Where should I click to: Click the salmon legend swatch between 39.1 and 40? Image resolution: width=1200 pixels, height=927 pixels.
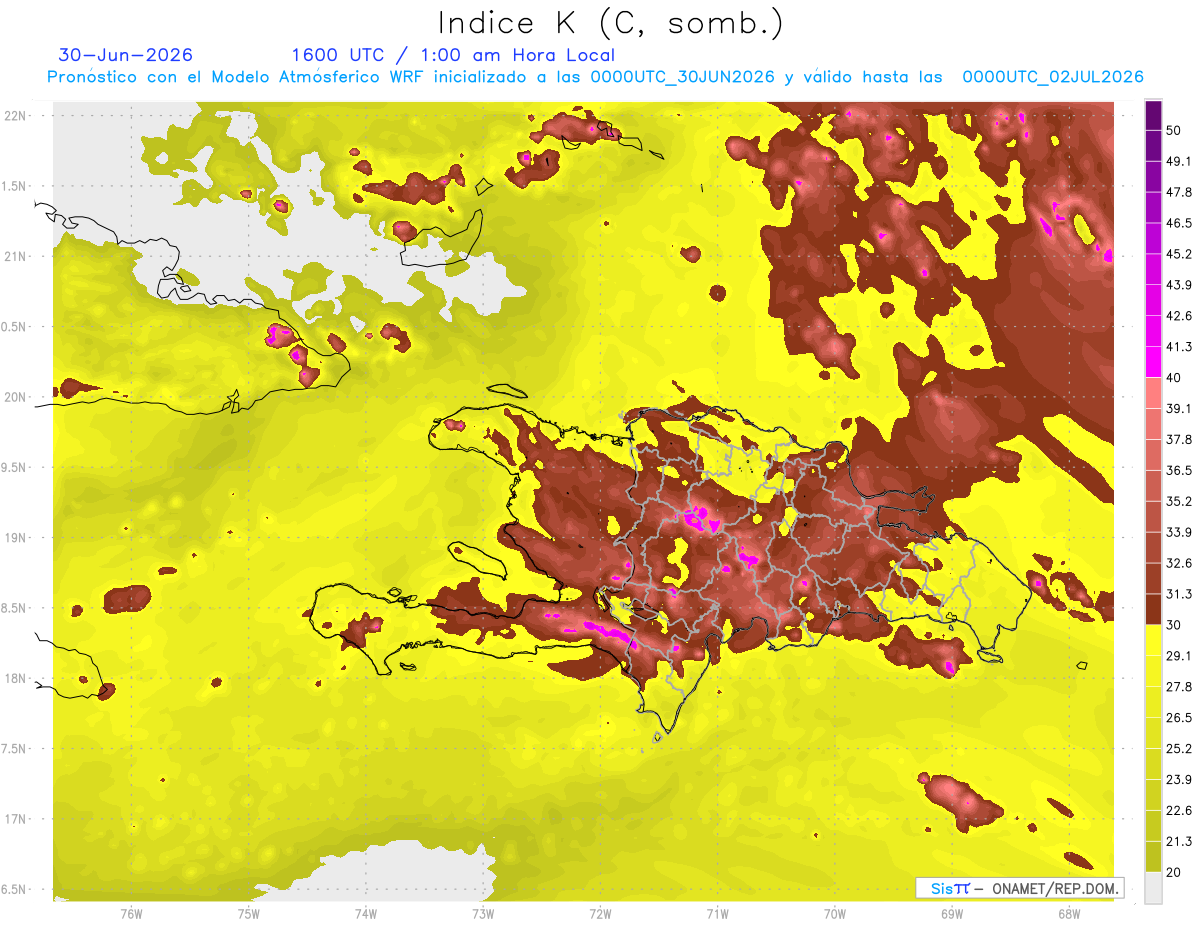(1153, 393)
